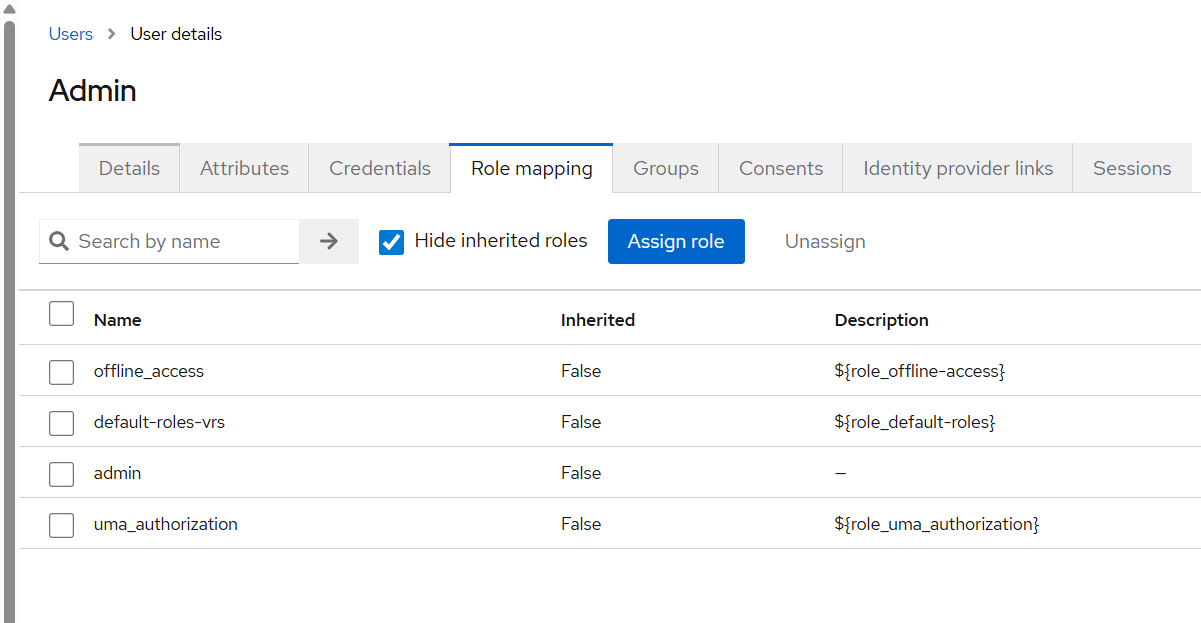The height and width of the screenshot is (623, 1201).
Task: Open the Details tab
Action: [x=129, y=169]
